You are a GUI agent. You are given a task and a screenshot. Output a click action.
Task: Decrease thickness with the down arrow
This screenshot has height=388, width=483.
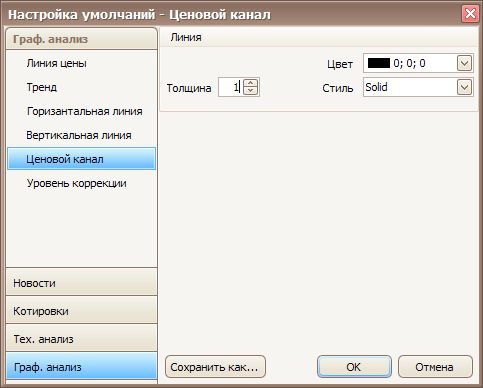(x=251, y=91)
